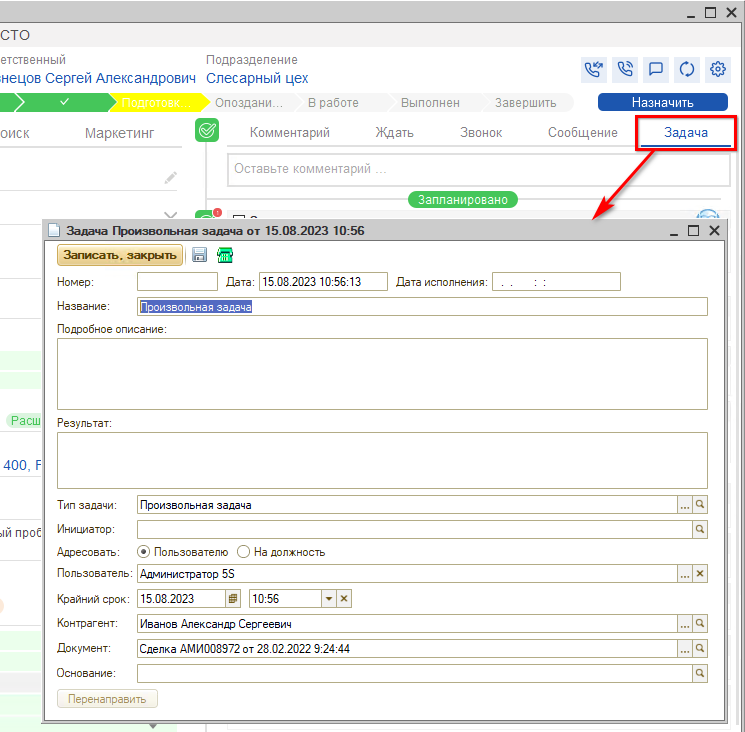Click the green checkmark toggle beside Комментарий
The image size is (745, 732).
(207, 132)
